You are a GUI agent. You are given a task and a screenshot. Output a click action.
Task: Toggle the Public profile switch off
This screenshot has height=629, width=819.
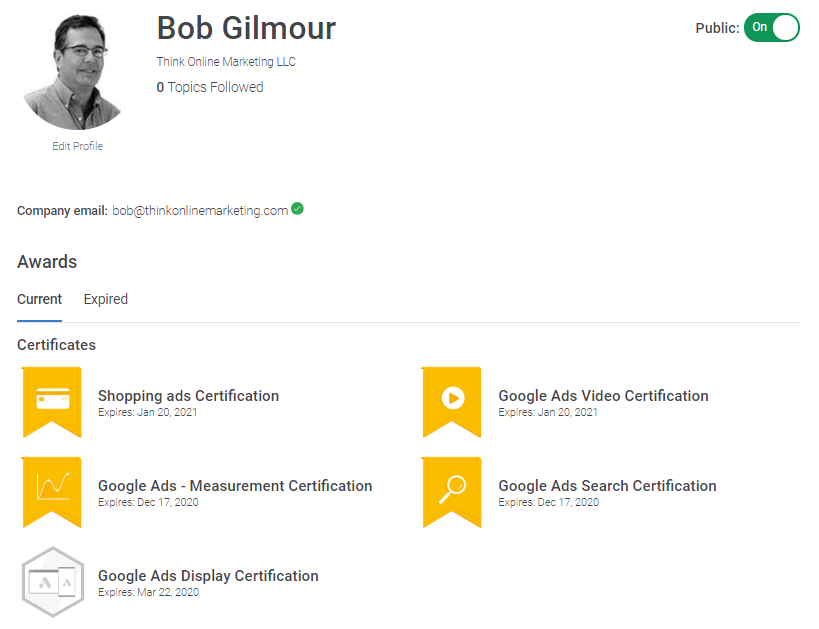[771, 28]
